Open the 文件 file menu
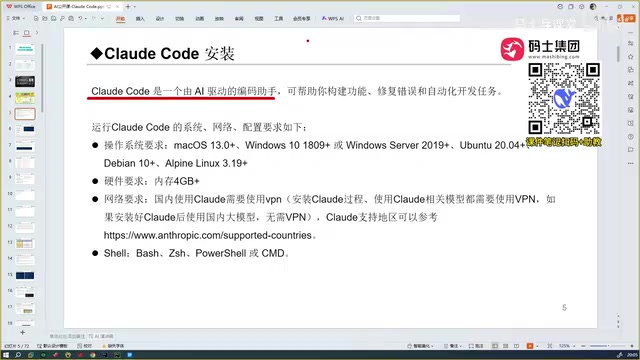The width and height of the screenshot is (640, 360). [x=16, y=18]
